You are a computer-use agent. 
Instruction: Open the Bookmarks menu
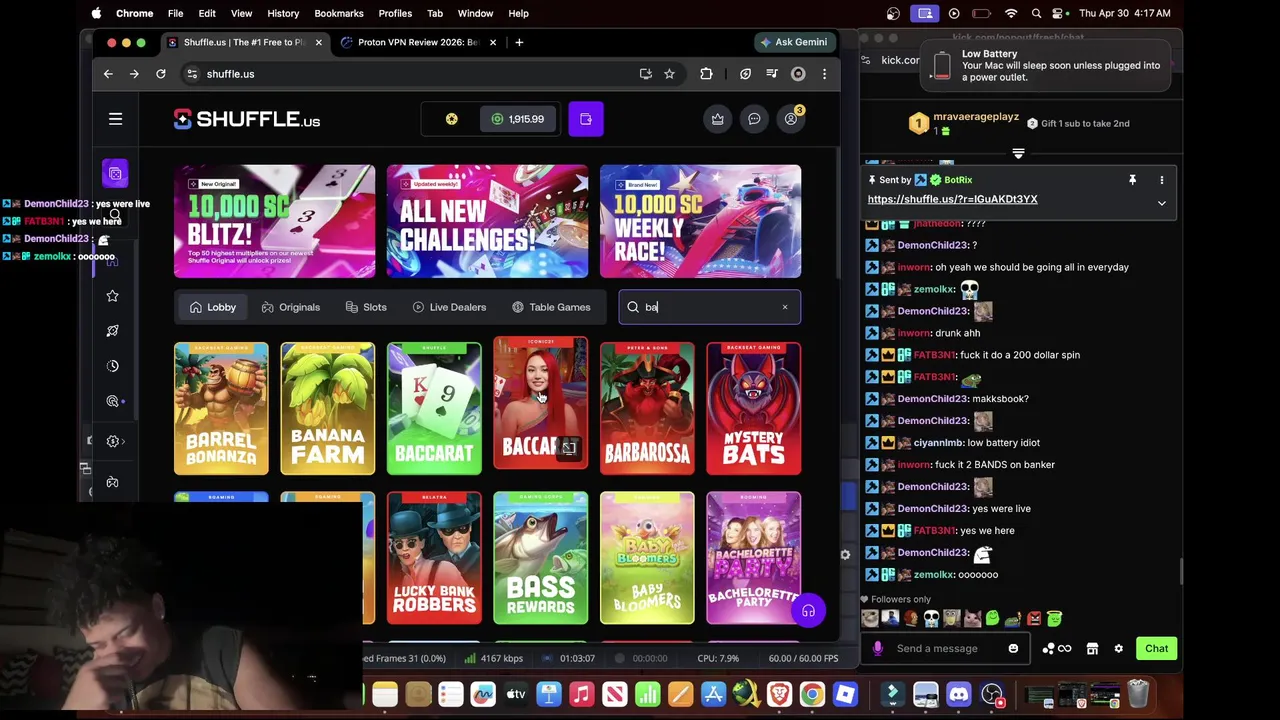point(339,13)
